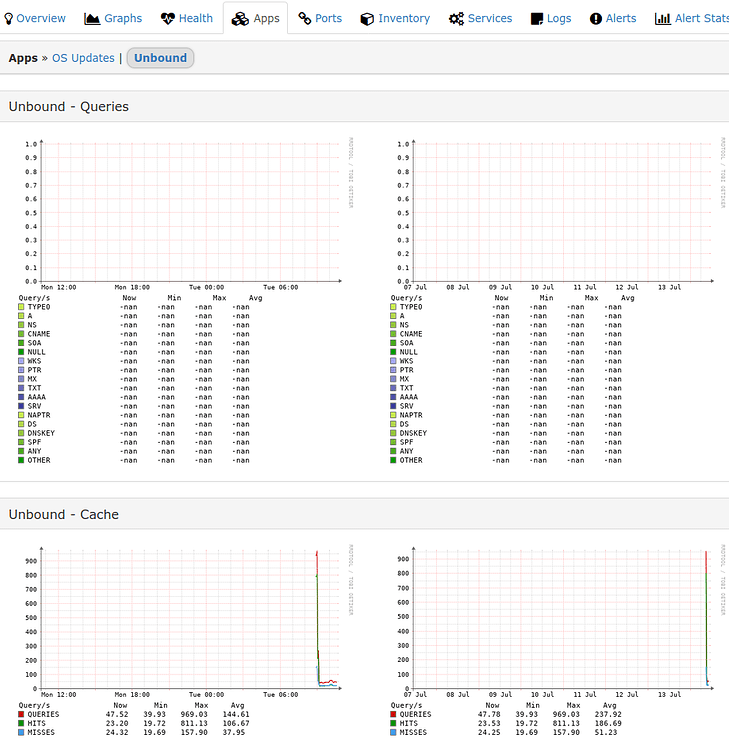Click the Alert Stats bar-chart icon
The height and width of the screenshot is (750, 729).
pos(663,19)
